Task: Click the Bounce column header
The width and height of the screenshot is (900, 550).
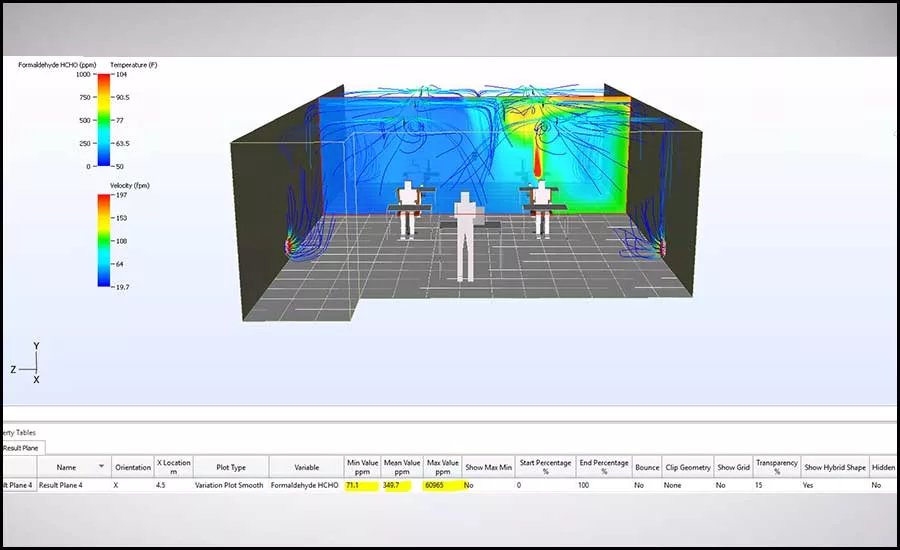Action: [647, 467]
